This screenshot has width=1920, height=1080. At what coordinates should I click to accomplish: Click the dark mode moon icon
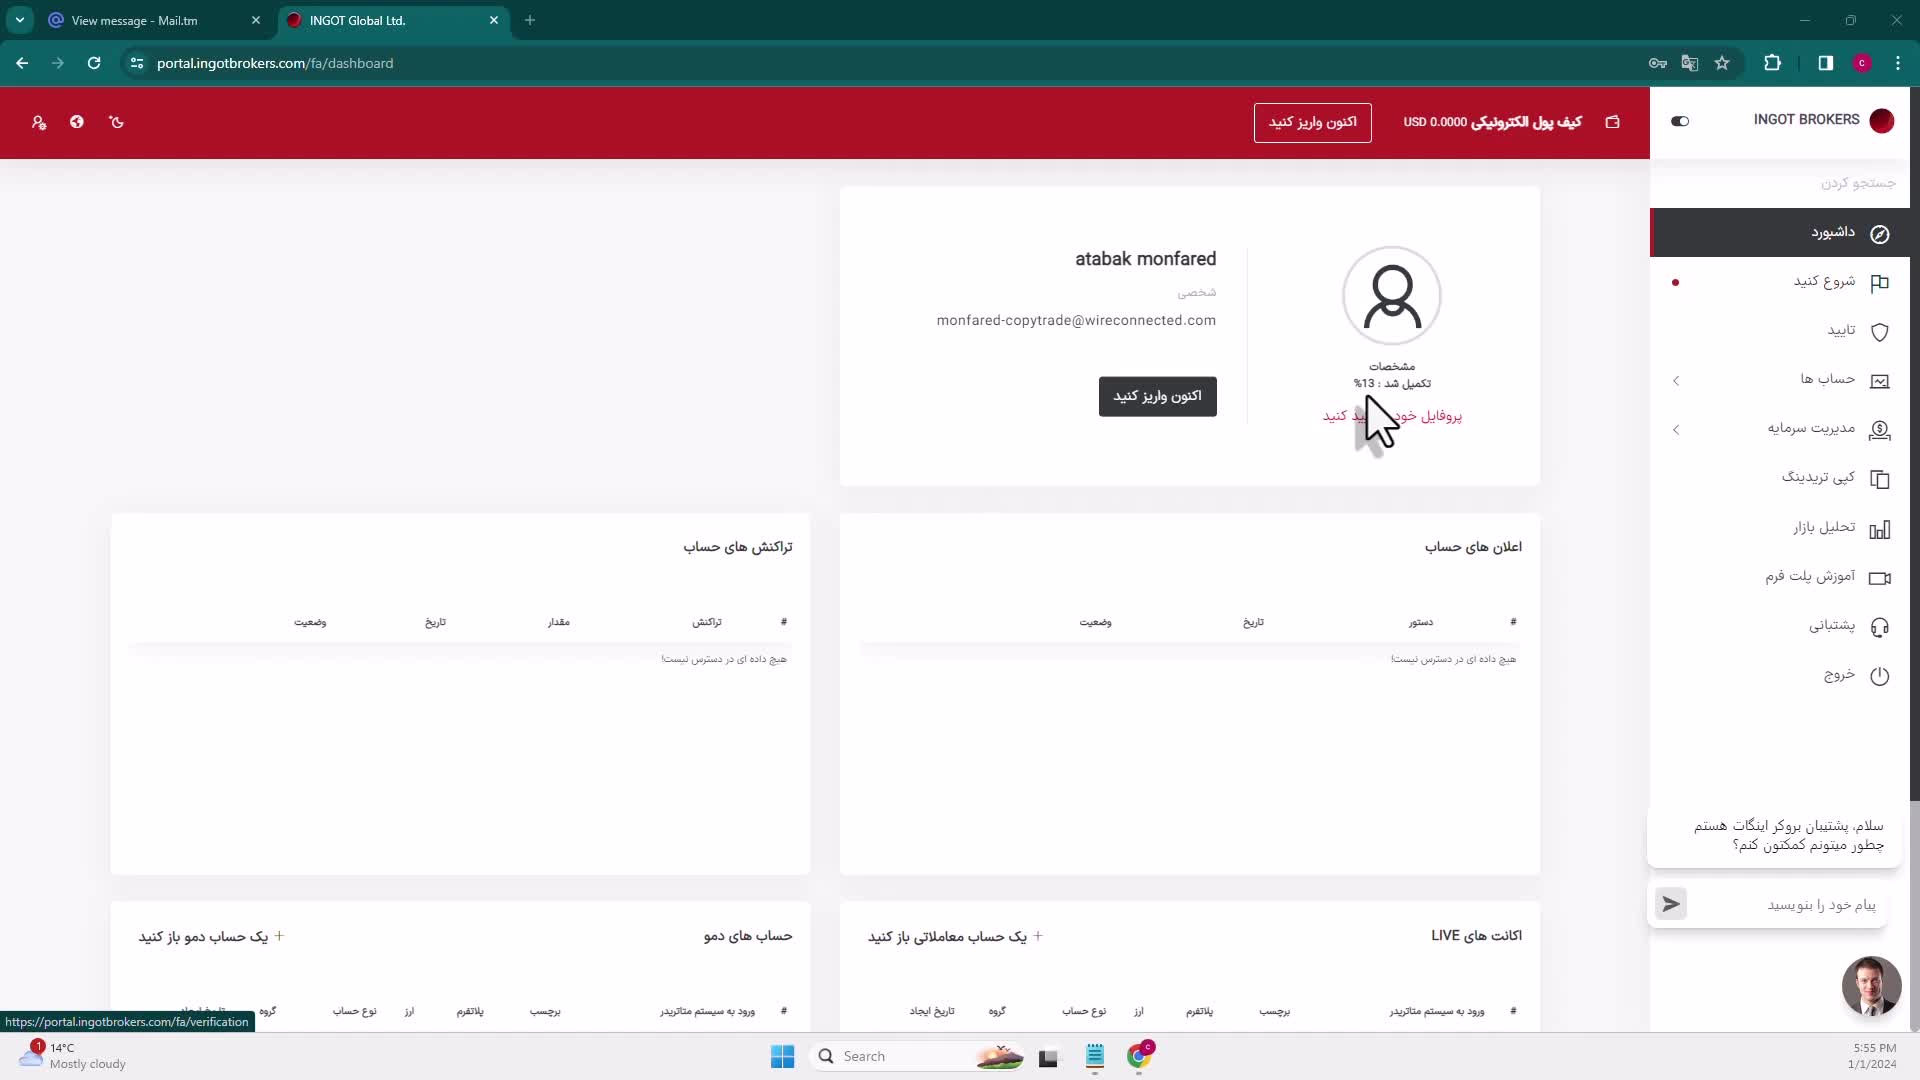pos(117,122)
